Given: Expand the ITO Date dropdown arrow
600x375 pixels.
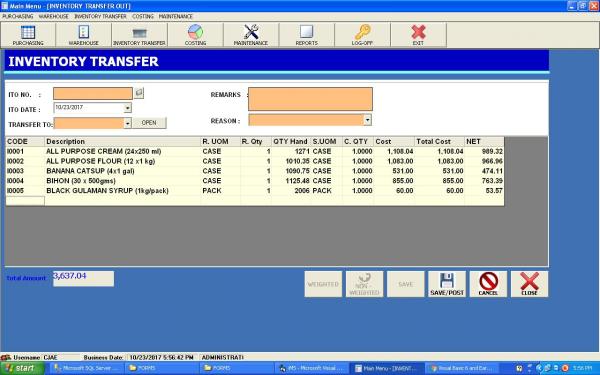Looking at the screenshot, I should [128, 108].
